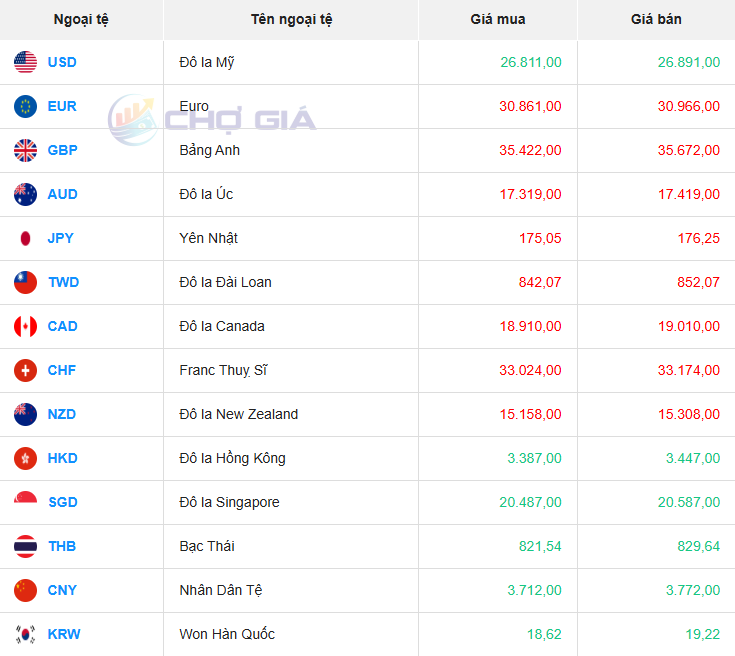Image resolution: width=735 pixels, height=656 pixels.
Task: Click the CNY currency link
Action: coord(62,590)
